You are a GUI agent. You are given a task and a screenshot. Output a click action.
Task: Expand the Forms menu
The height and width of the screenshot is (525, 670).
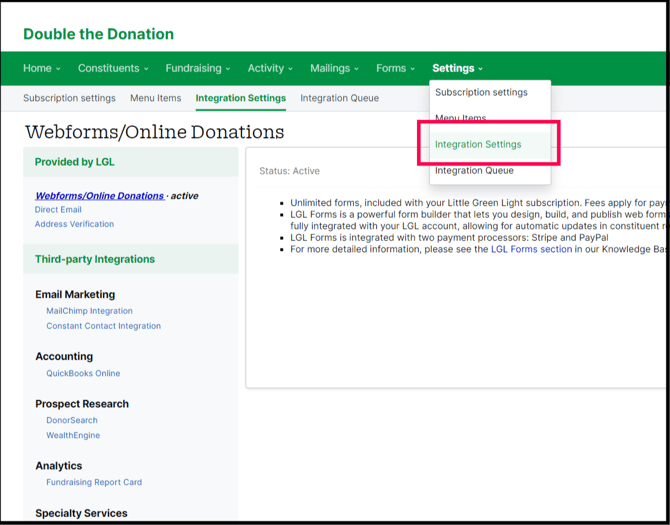[396, 68]
